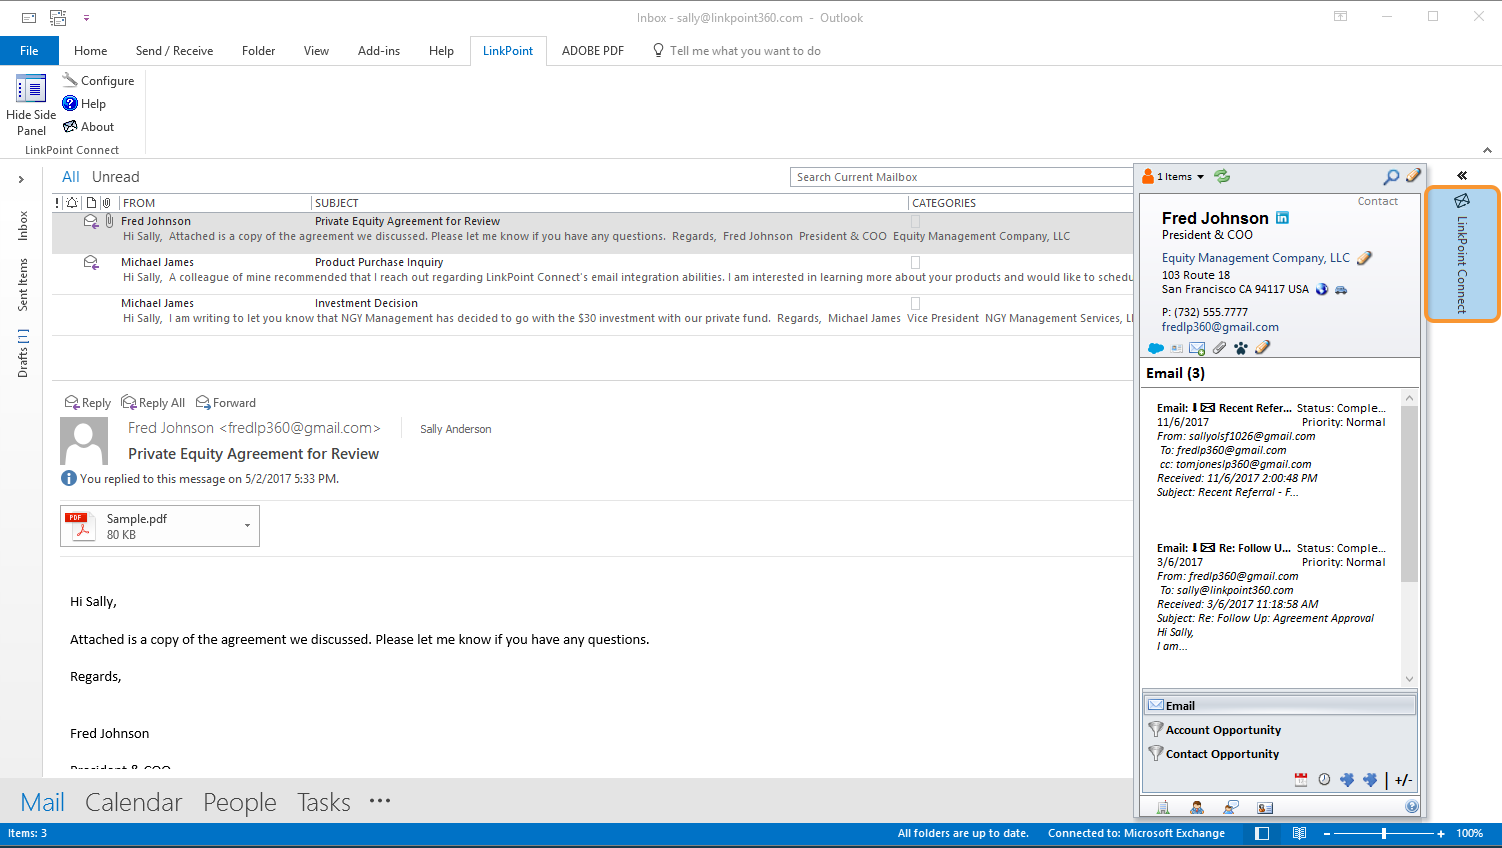Image resolution: width=1502 pixels, height=848 pixels.
Task: Click the fredlp360@gmail.com contact email link
Action: point(1220,327)
